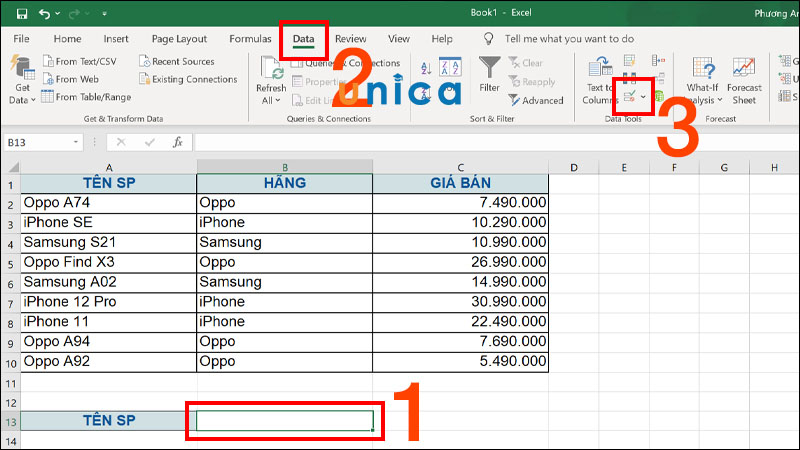
Task: Click the Data Validation icon
Action: pos(630,96)
